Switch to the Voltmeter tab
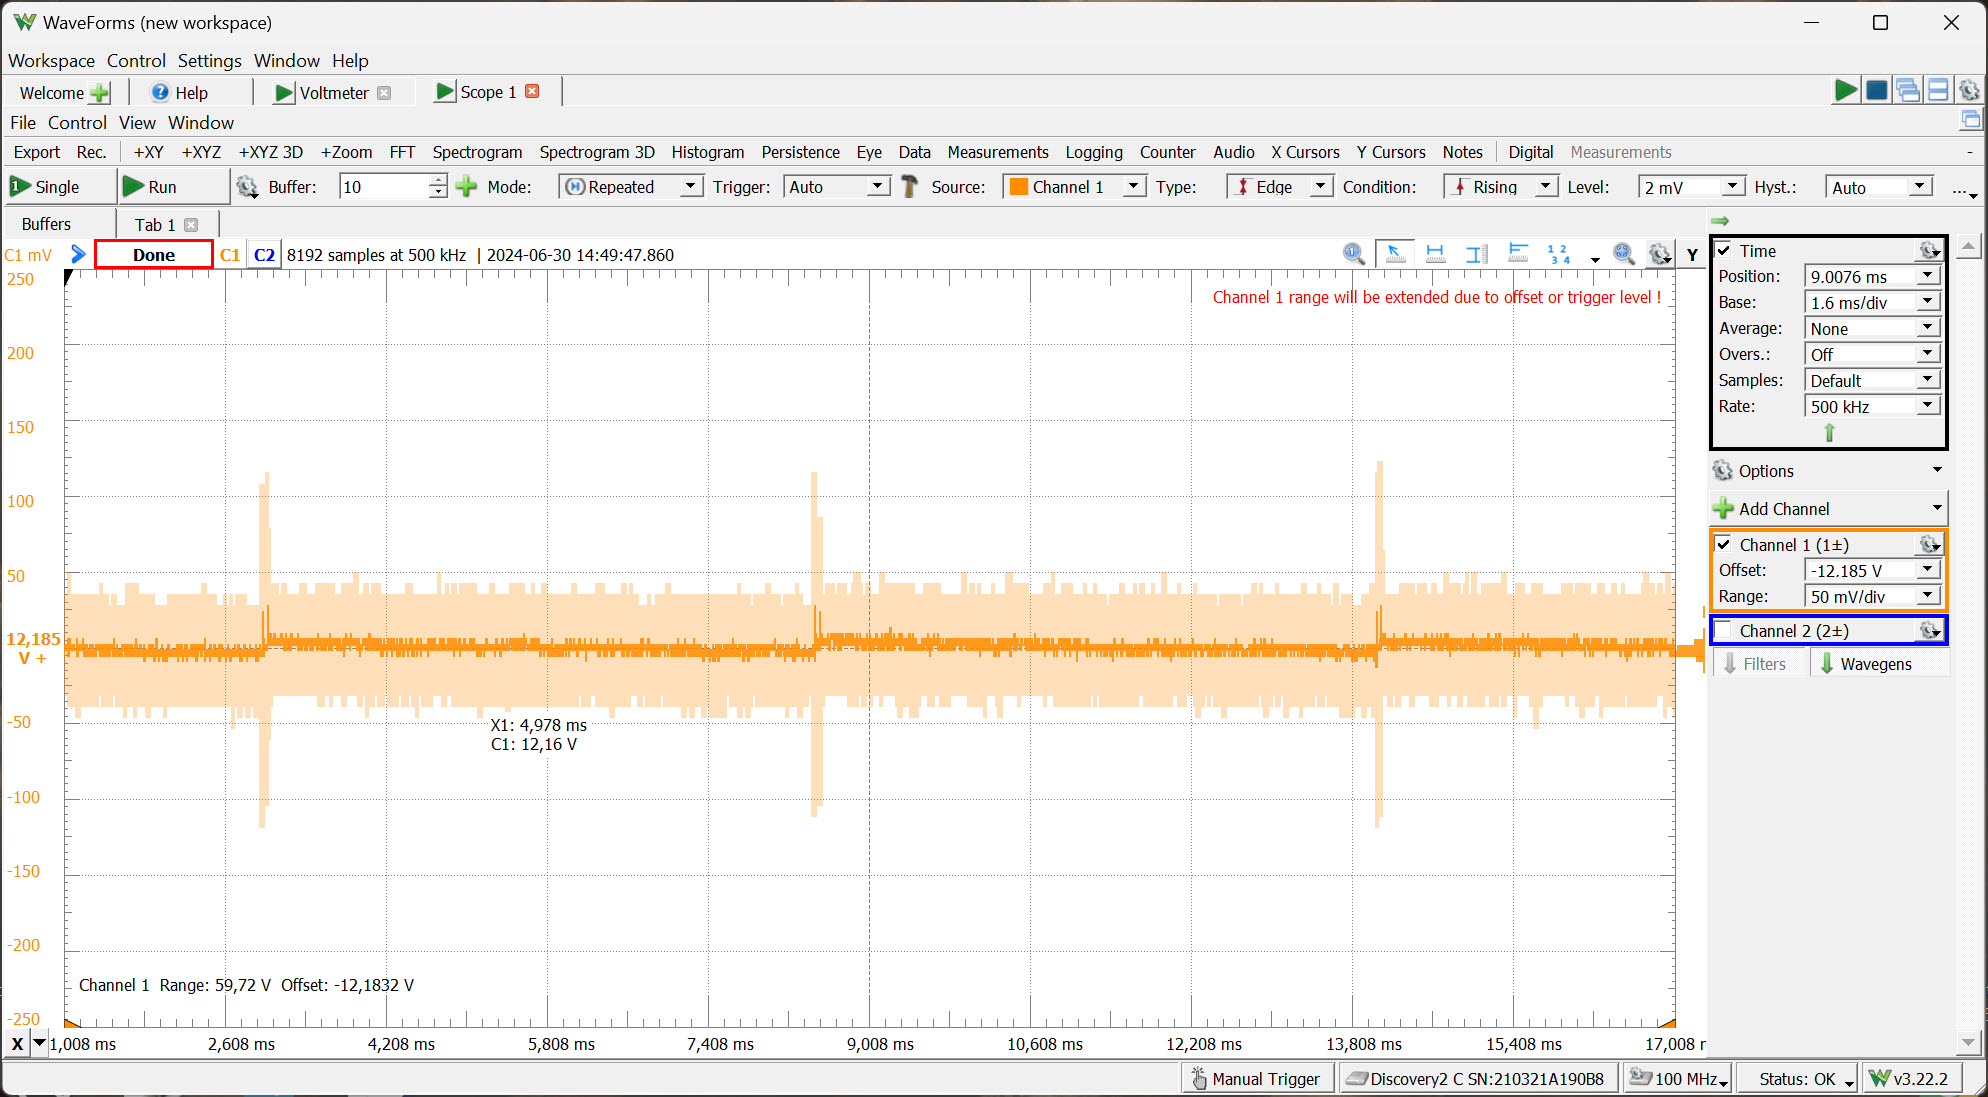Image resolution: width=1988 pixels, height=1097 pixels. (x=333, y=93)
